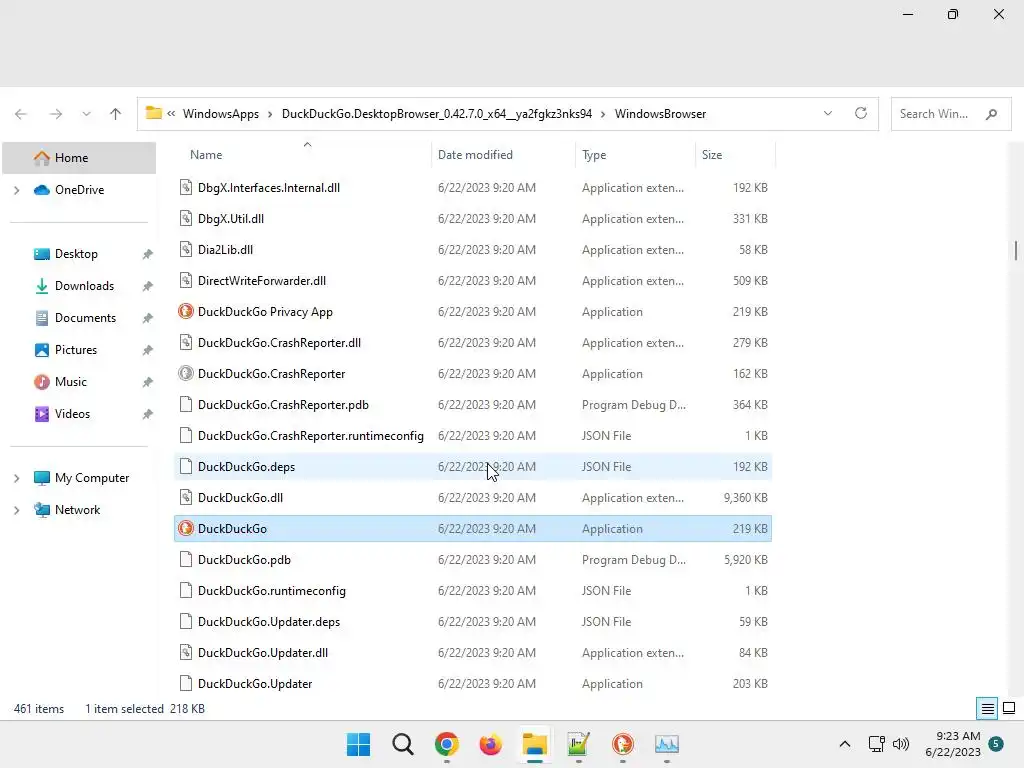Open volume control in system tray
This screenshot has width=1024, height=768.
pos(901,744)
